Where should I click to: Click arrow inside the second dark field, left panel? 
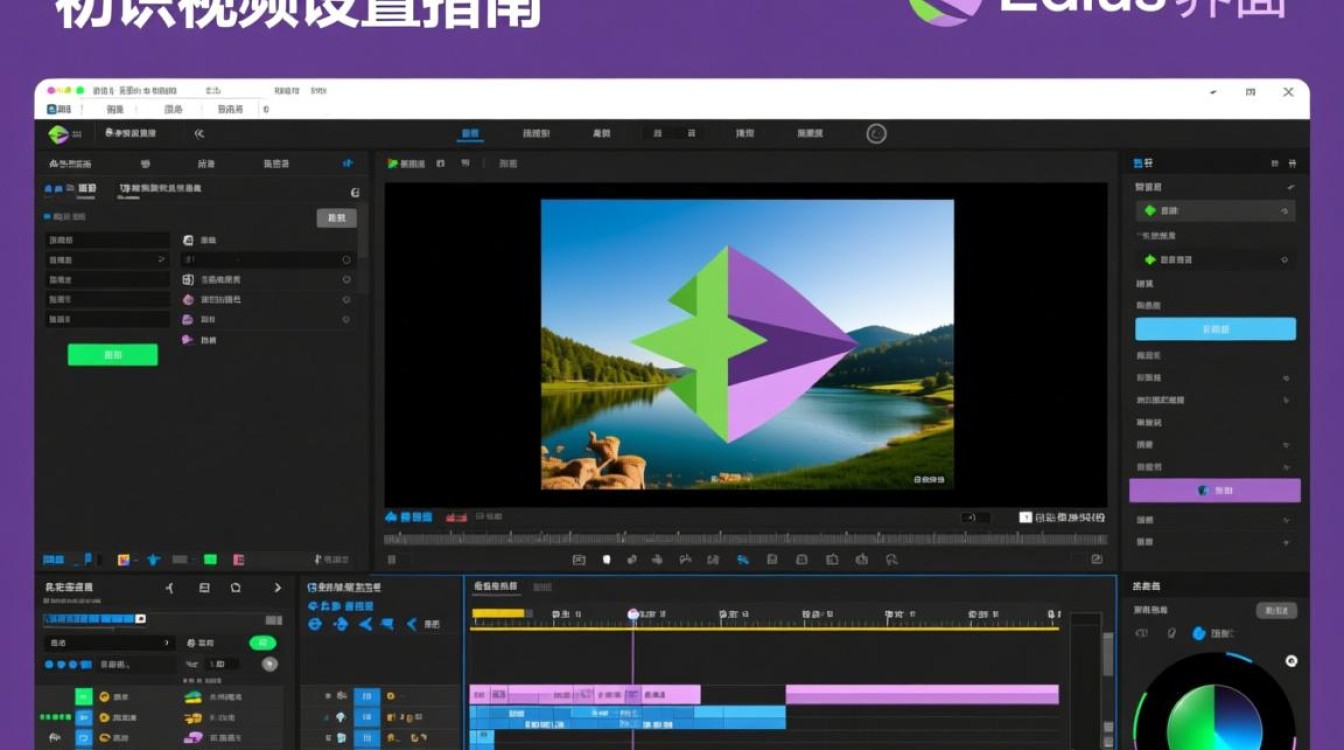click(162, 260)
